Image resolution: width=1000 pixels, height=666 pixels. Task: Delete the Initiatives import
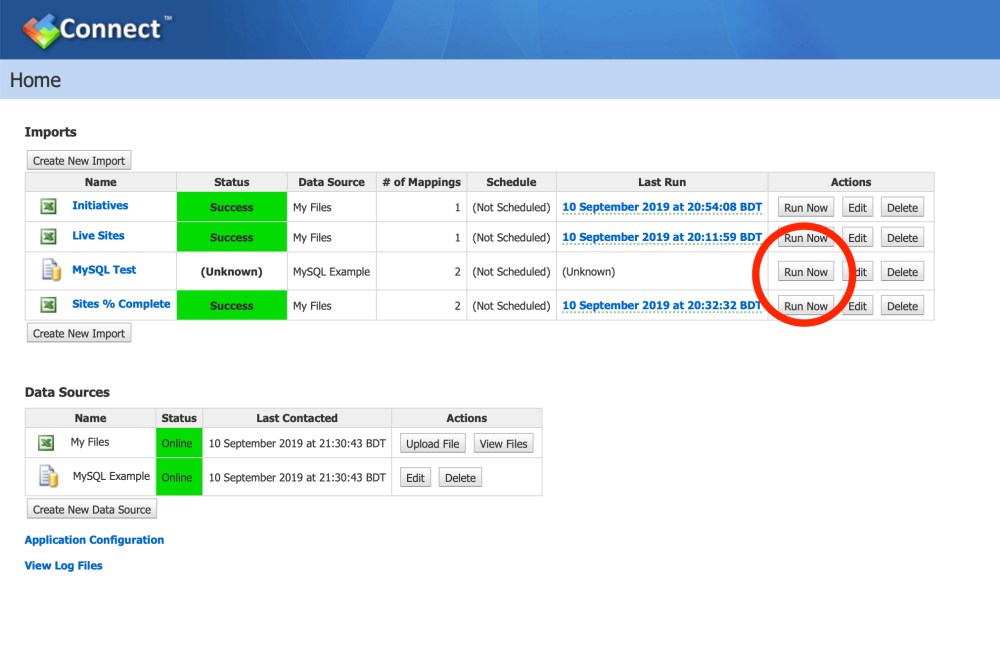[902, 207]
